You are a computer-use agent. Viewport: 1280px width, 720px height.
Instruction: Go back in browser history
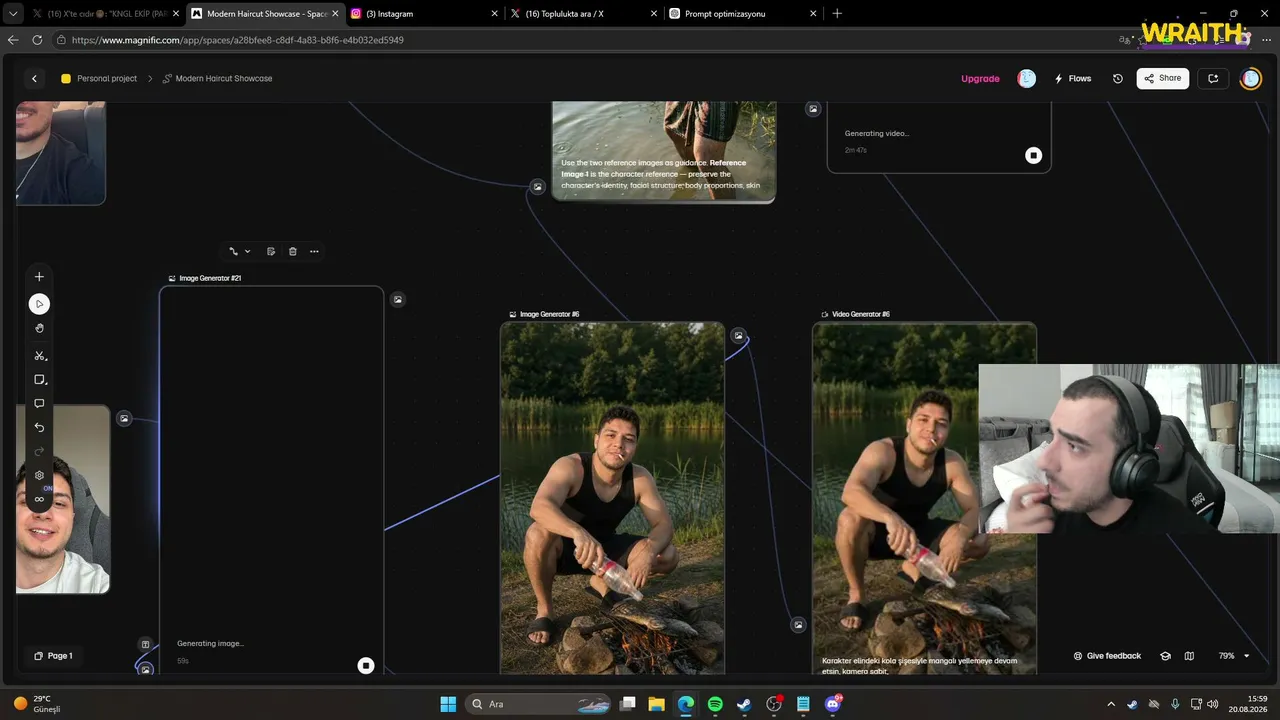pyautogui.click(x=13, y=40)
